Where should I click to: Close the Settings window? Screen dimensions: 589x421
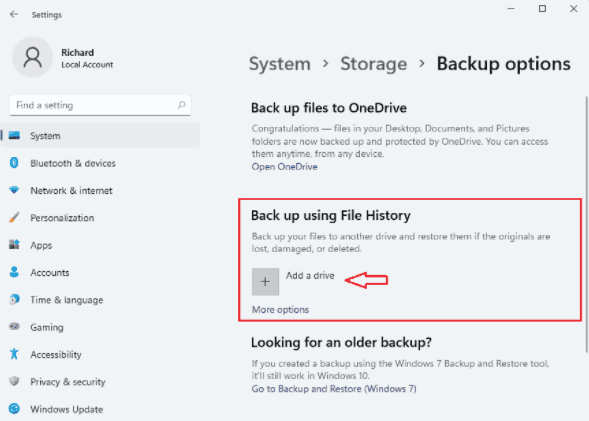tap(573, 9)
